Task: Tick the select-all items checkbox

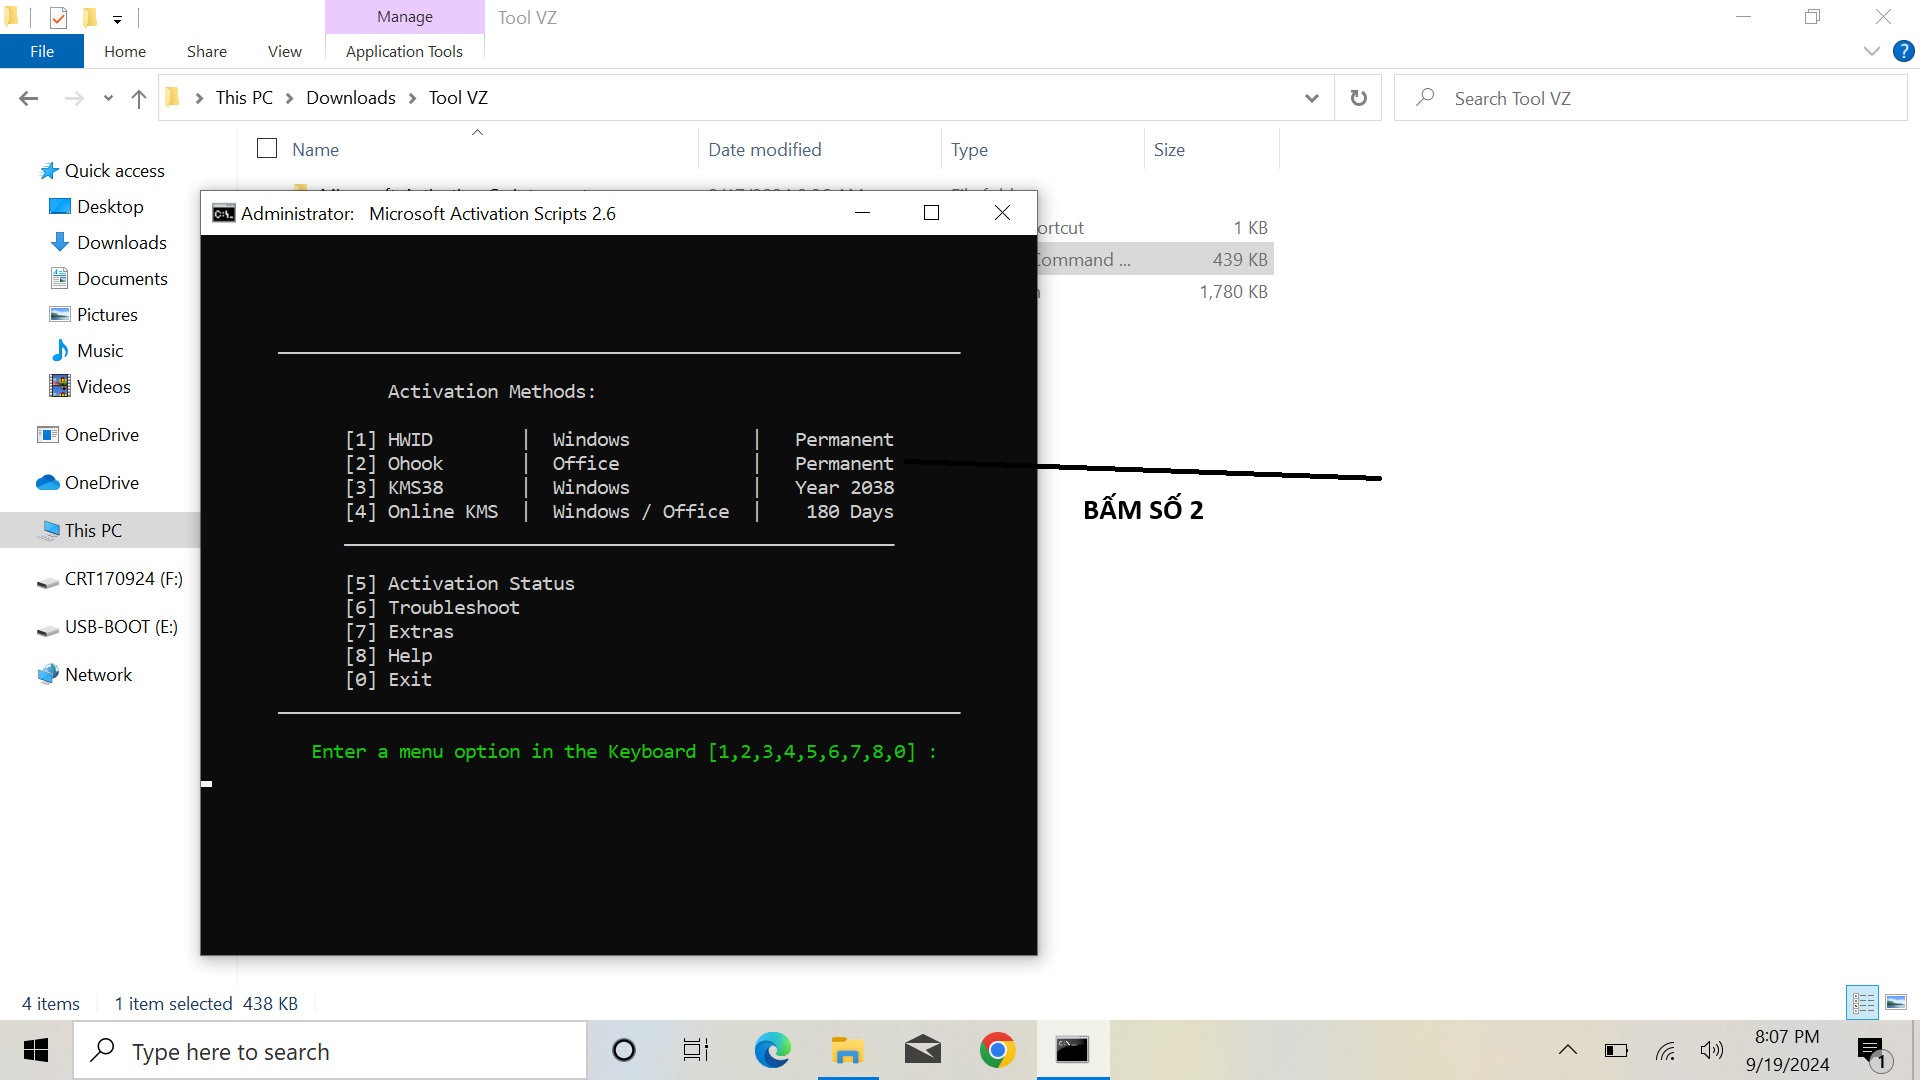Action: tap(267, 149)
